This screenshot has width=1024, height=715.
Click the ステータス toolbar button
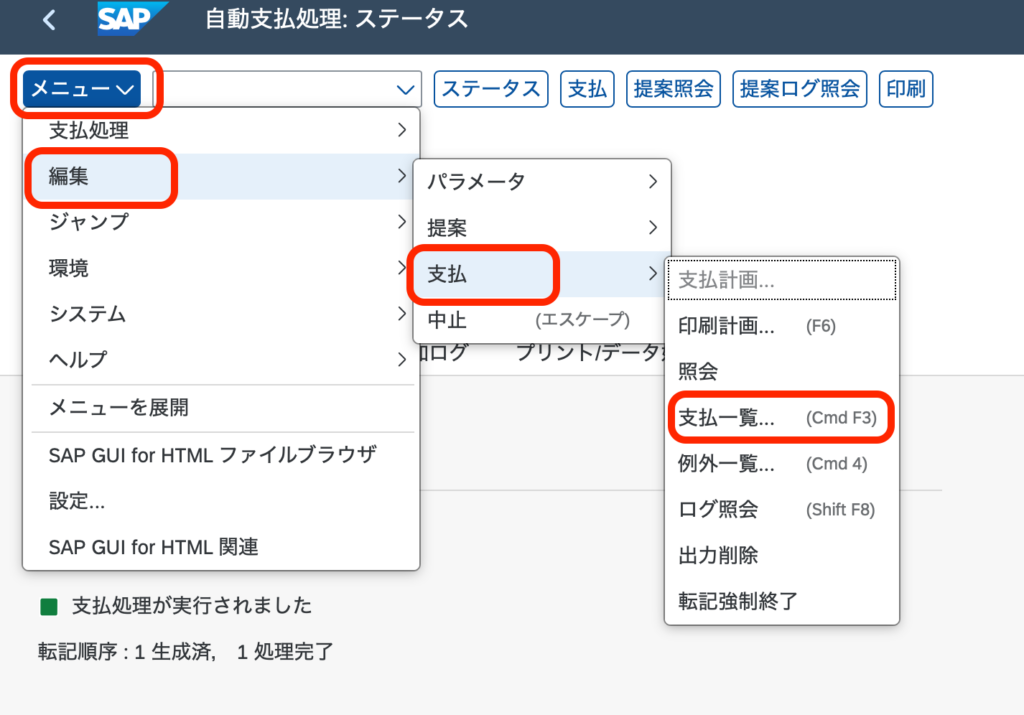[491, 88]
